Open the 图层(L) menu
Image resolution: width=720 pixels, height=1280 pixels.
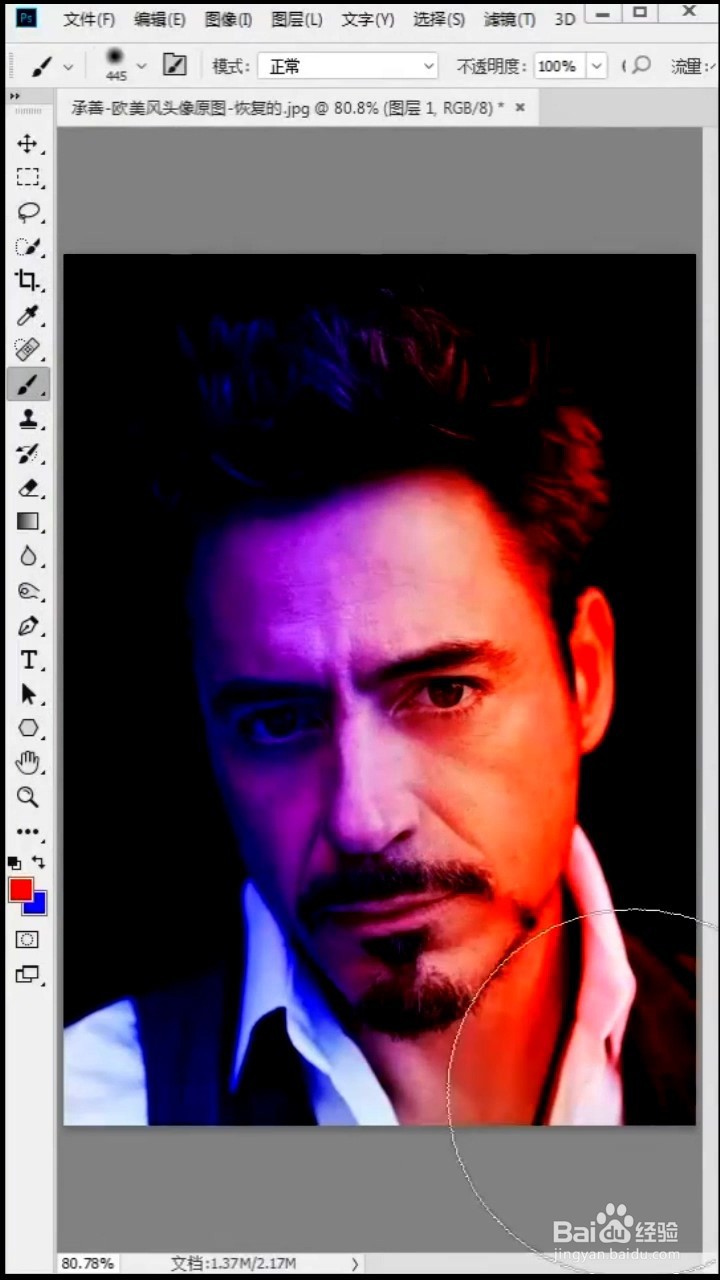tap(297, 19)
